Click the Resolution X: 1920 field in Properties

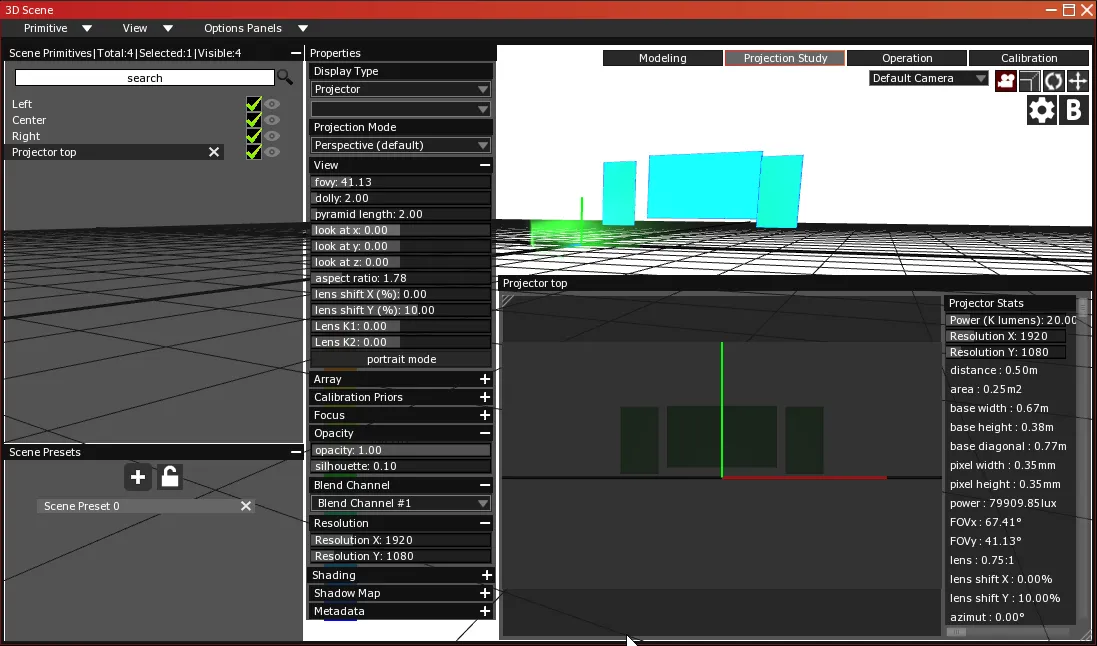(401, 540)
